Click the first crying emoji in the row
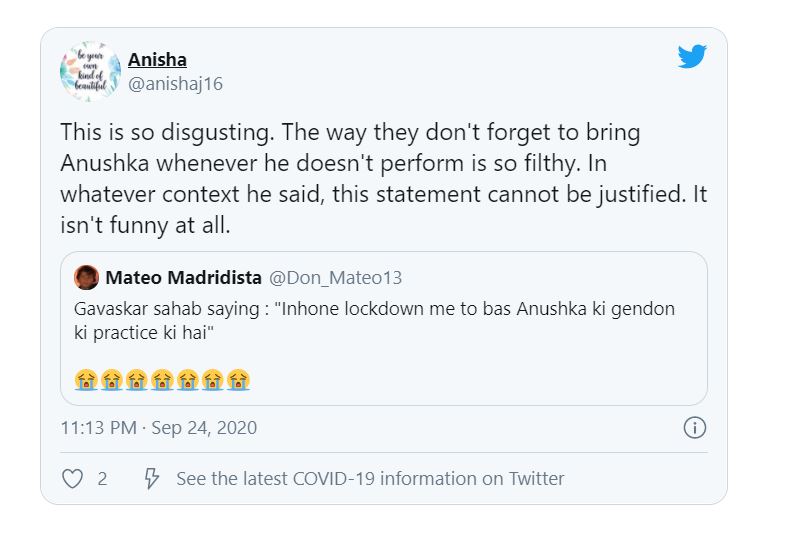Image resolution: width=798 pixels, height=547 pixels. (85, 379)
